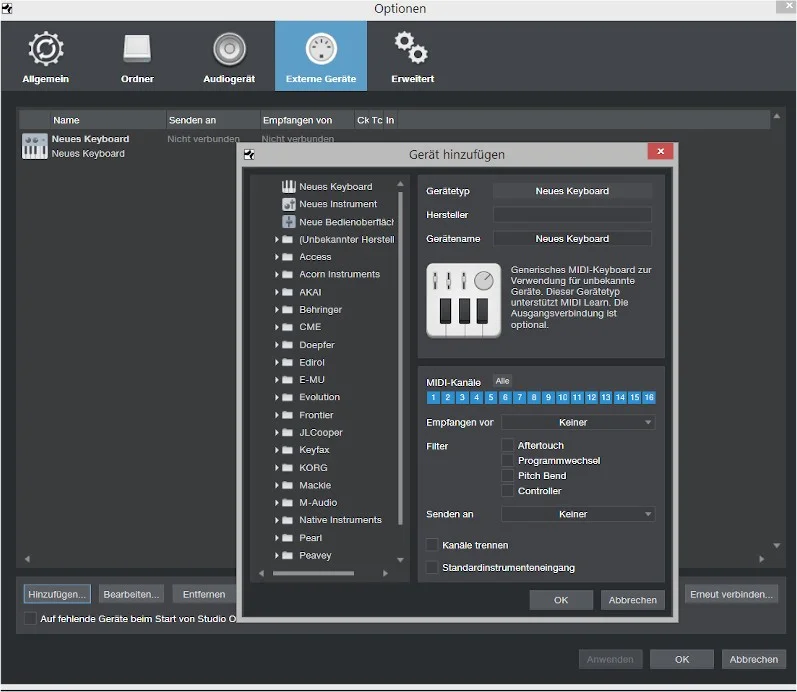Click the E-MU folder icon
797x692 pixels.
[287, 379]
